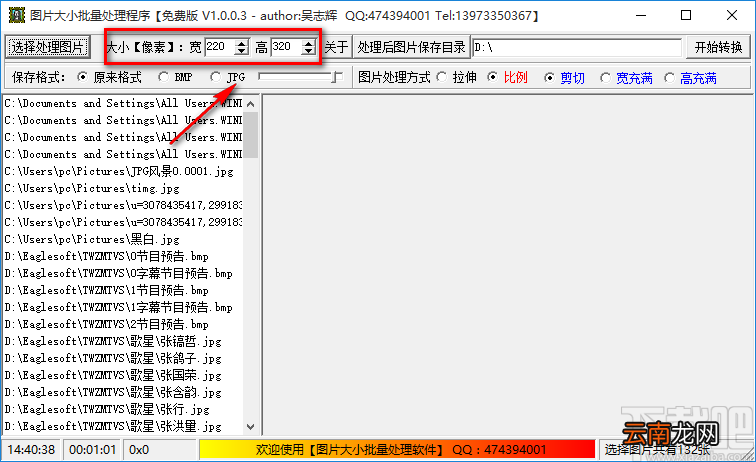Click status bar clock 14:40:38
Viewport: 756px width, 462px height.
click(31, 449)
